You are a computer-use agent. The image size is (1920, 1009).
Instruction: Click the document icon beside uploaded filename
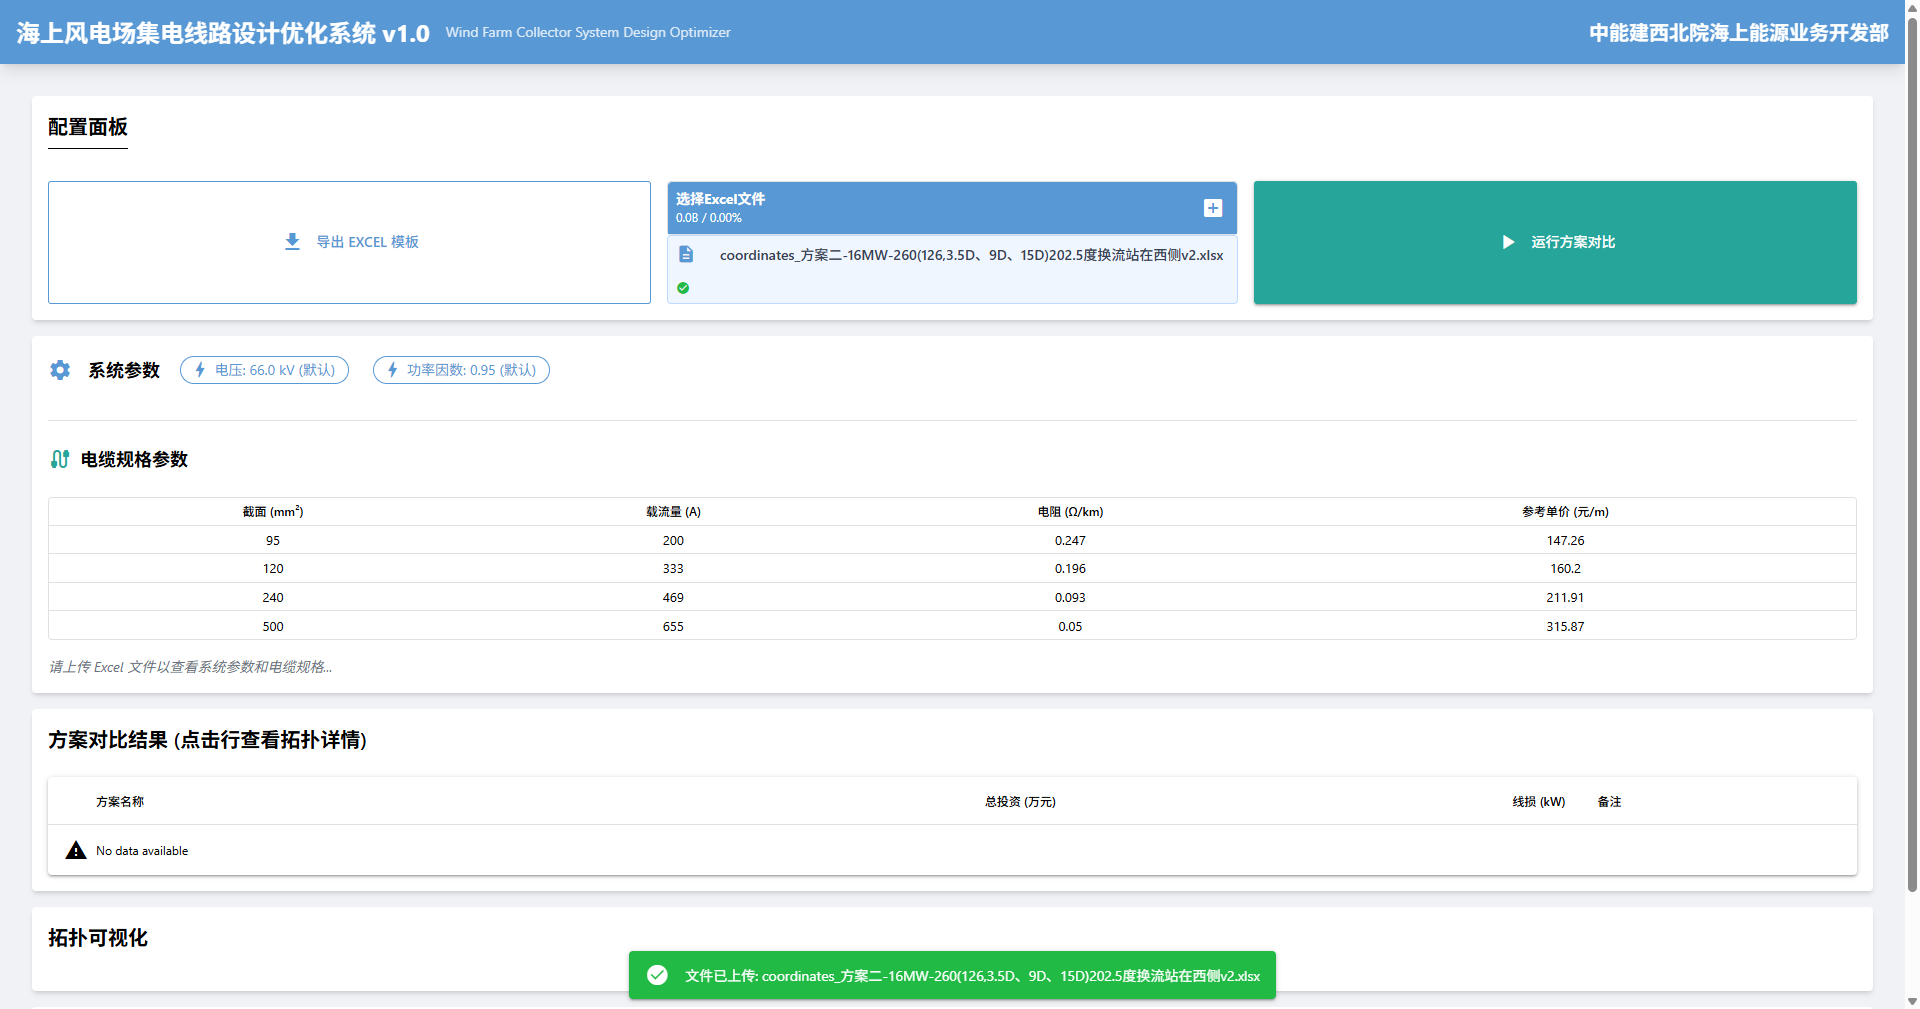[686, 255]
